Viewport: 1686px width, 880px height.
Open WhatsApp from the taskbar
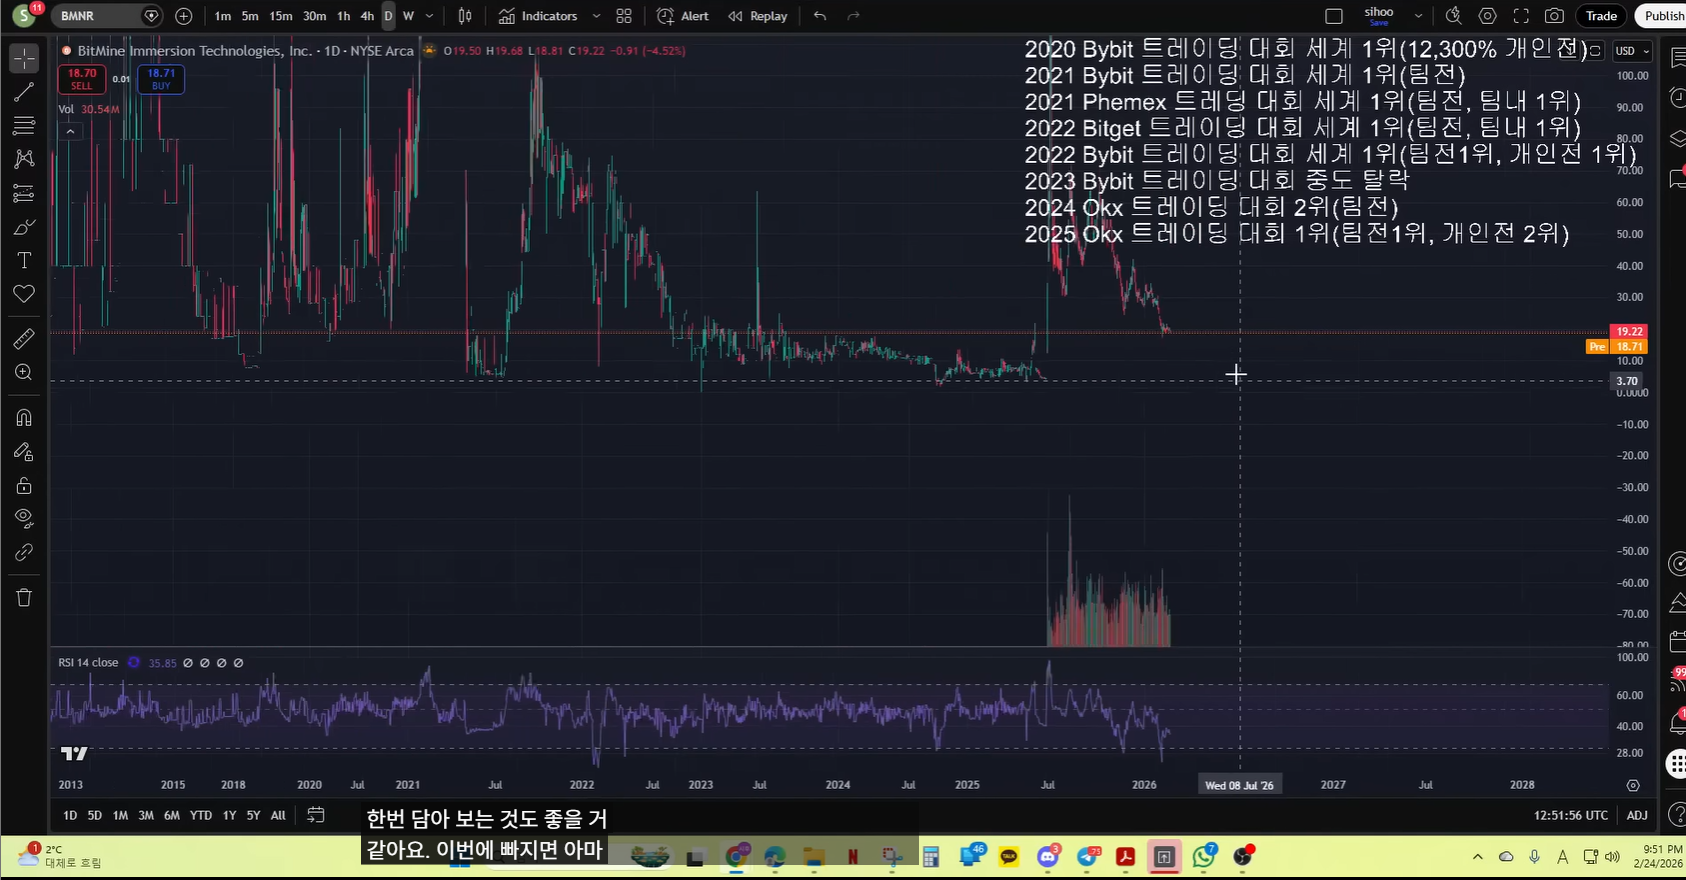coord(1204,857)
